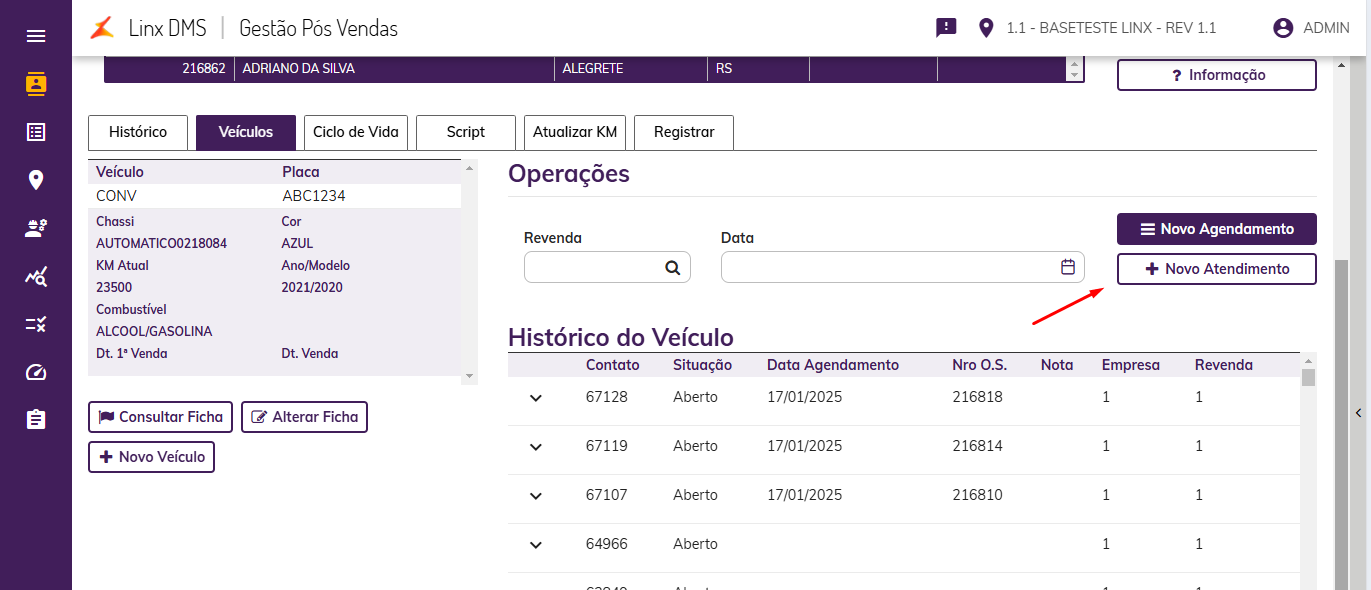Add a Novo Veículo

click(152, 457)
